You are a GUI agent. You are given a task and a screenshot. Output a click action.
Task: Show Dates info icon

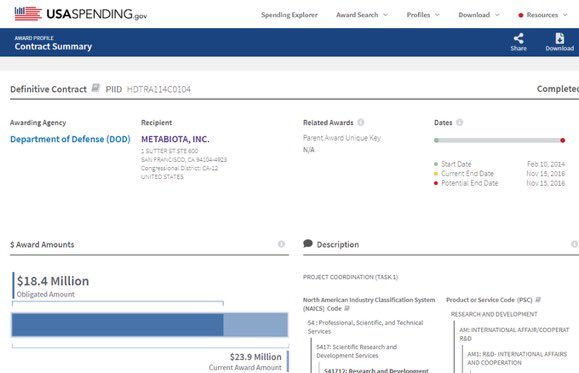pyautogui.click(x=459, y=122)
